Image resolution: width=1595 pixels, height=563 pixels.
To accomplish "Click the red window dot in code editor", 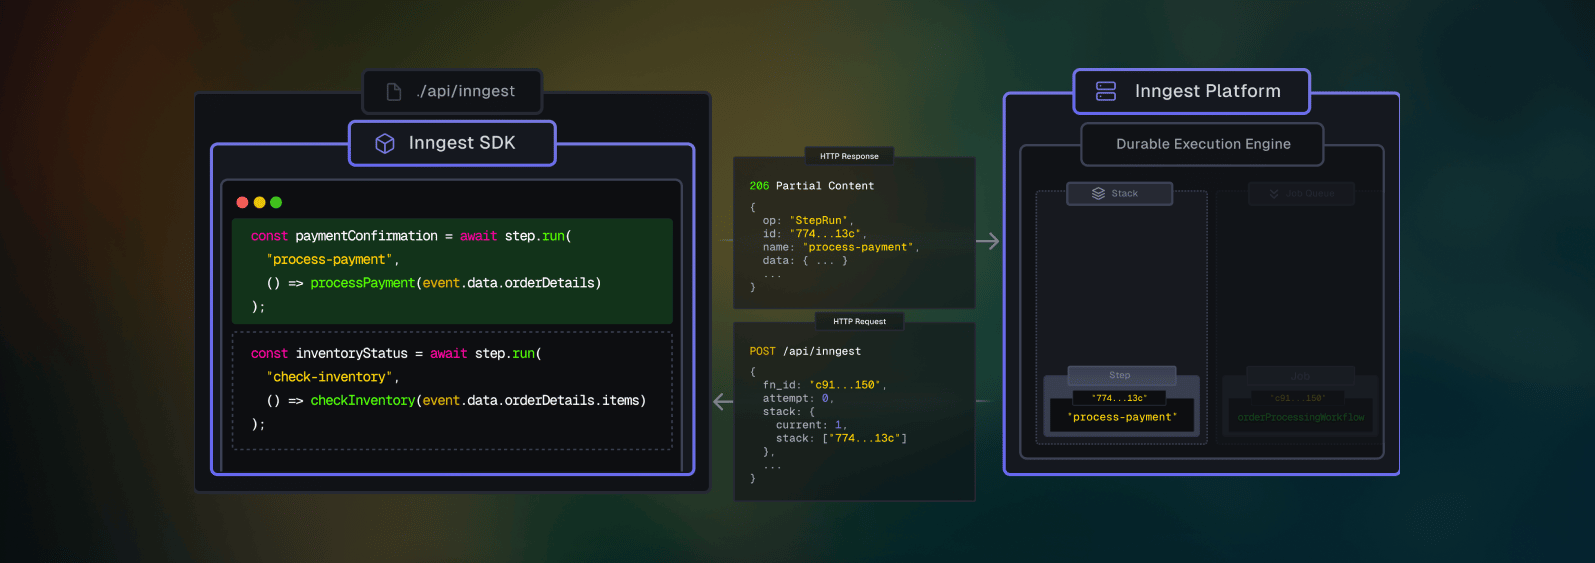I will [x=242, y=202].
